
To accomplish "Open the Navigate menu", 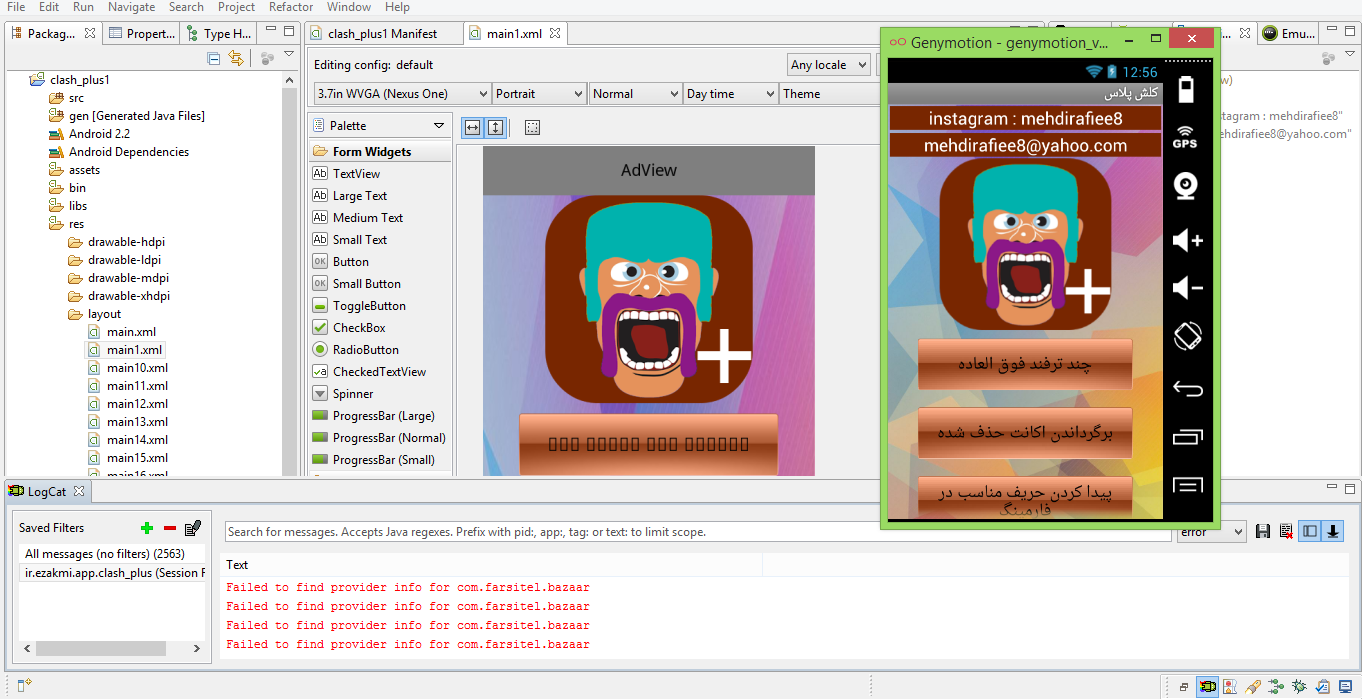I will click(131, 7).
